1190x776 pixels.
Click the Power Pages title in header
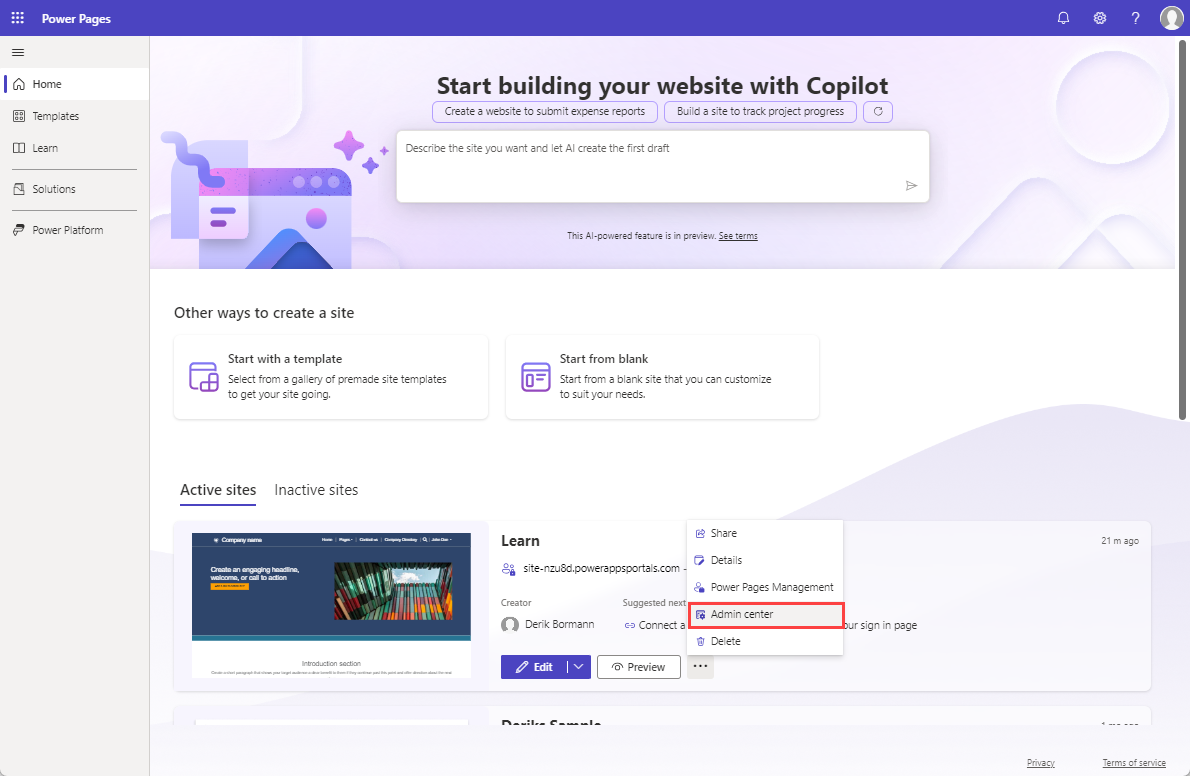click(76, 18)
